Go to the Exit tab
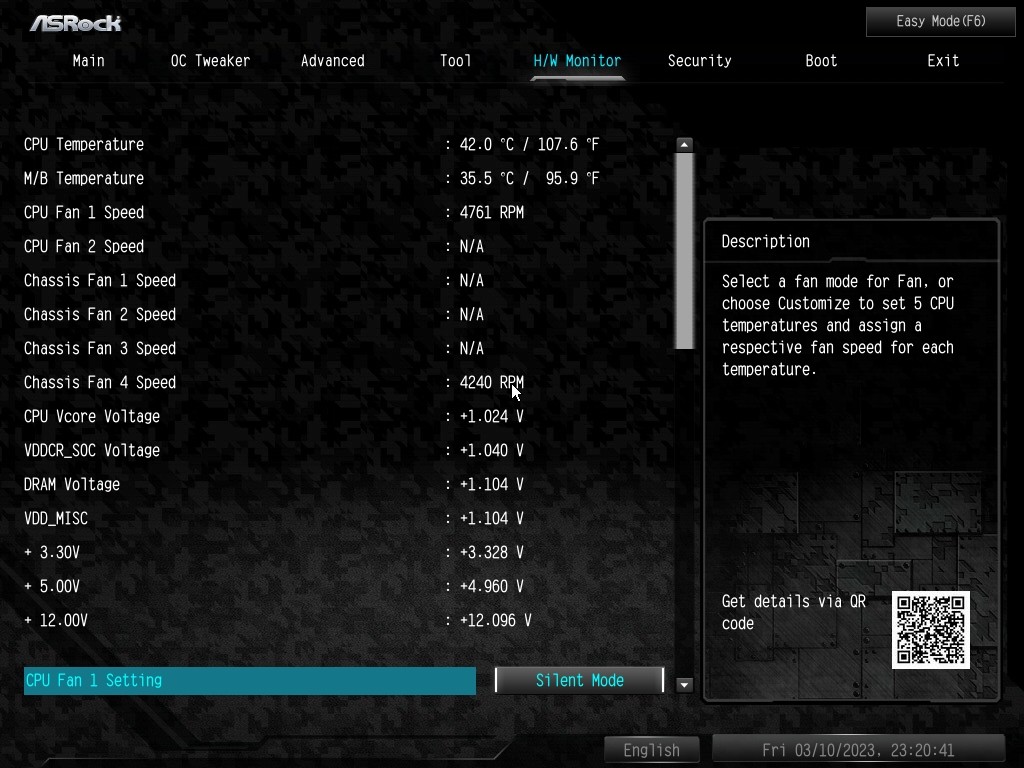The width and height of the screenshot is (1024, 768). (943, 61)
